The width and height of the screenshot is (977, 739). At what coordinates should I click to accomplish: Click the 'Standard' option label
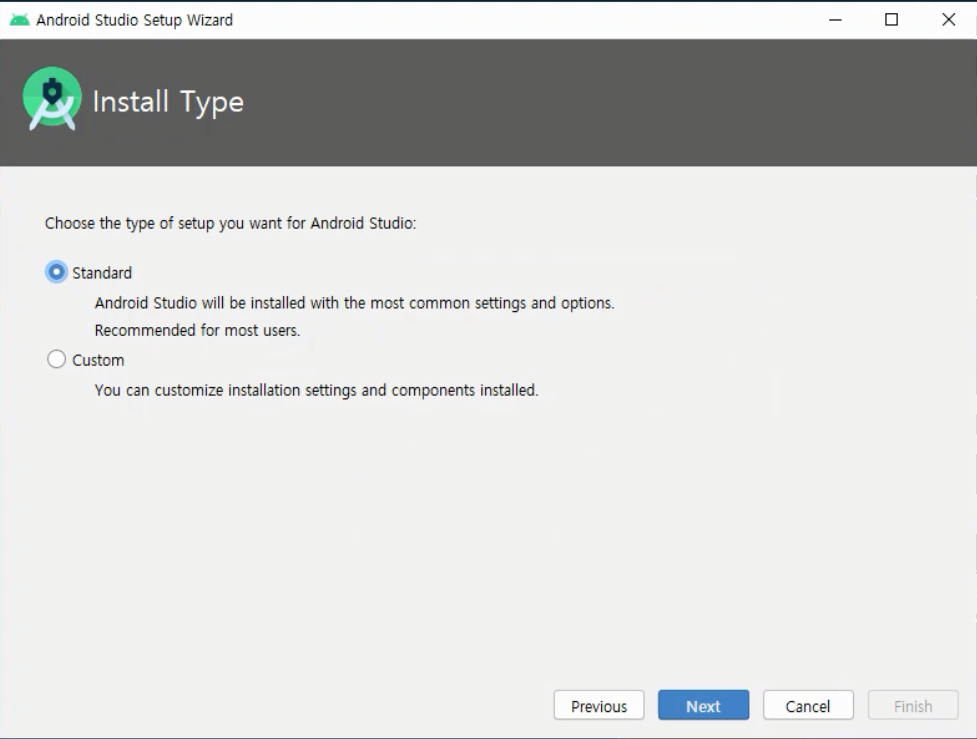tap(102, 273)
